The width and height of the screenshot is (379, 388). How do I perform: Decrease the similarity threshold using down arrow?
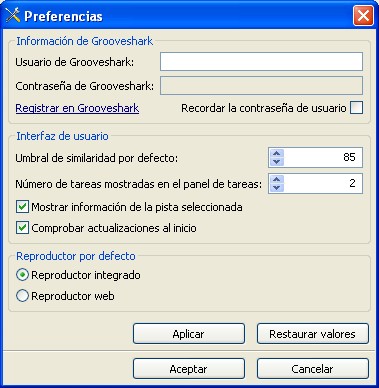click(277, 162)
